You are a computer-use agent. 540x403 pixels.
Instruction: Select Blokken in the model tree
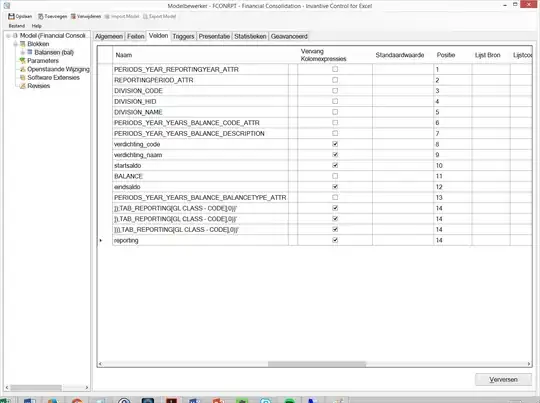[x=38, y=44]
